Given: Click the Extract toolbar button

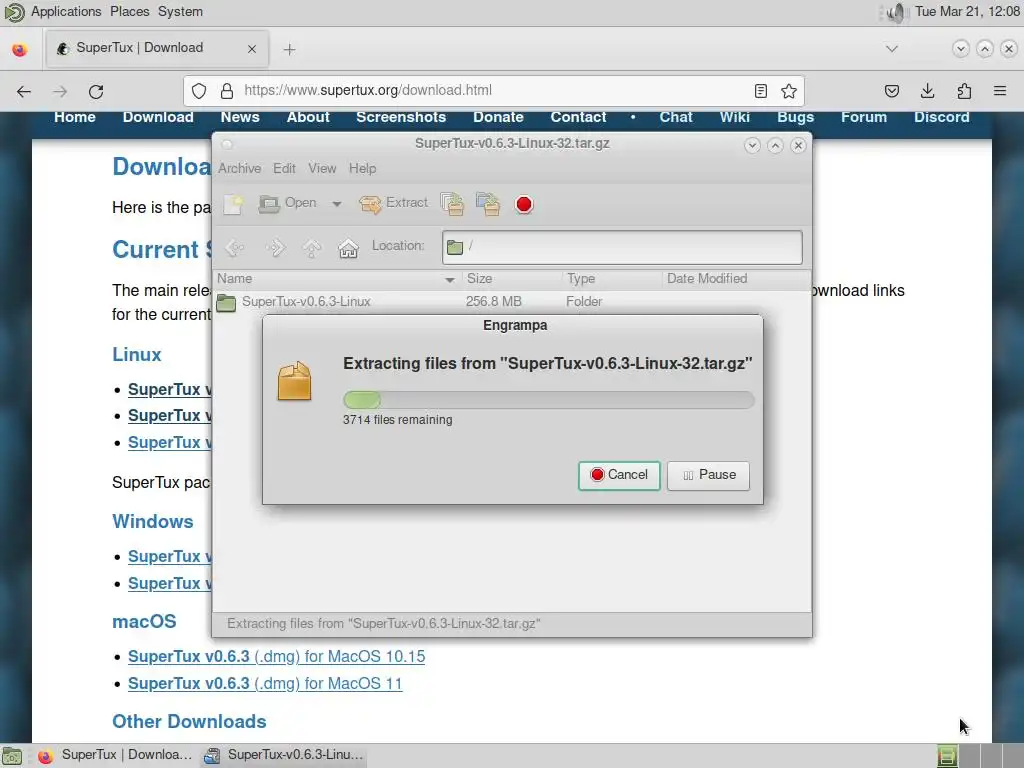Looking at the screenshot, I should click(393, 204).
